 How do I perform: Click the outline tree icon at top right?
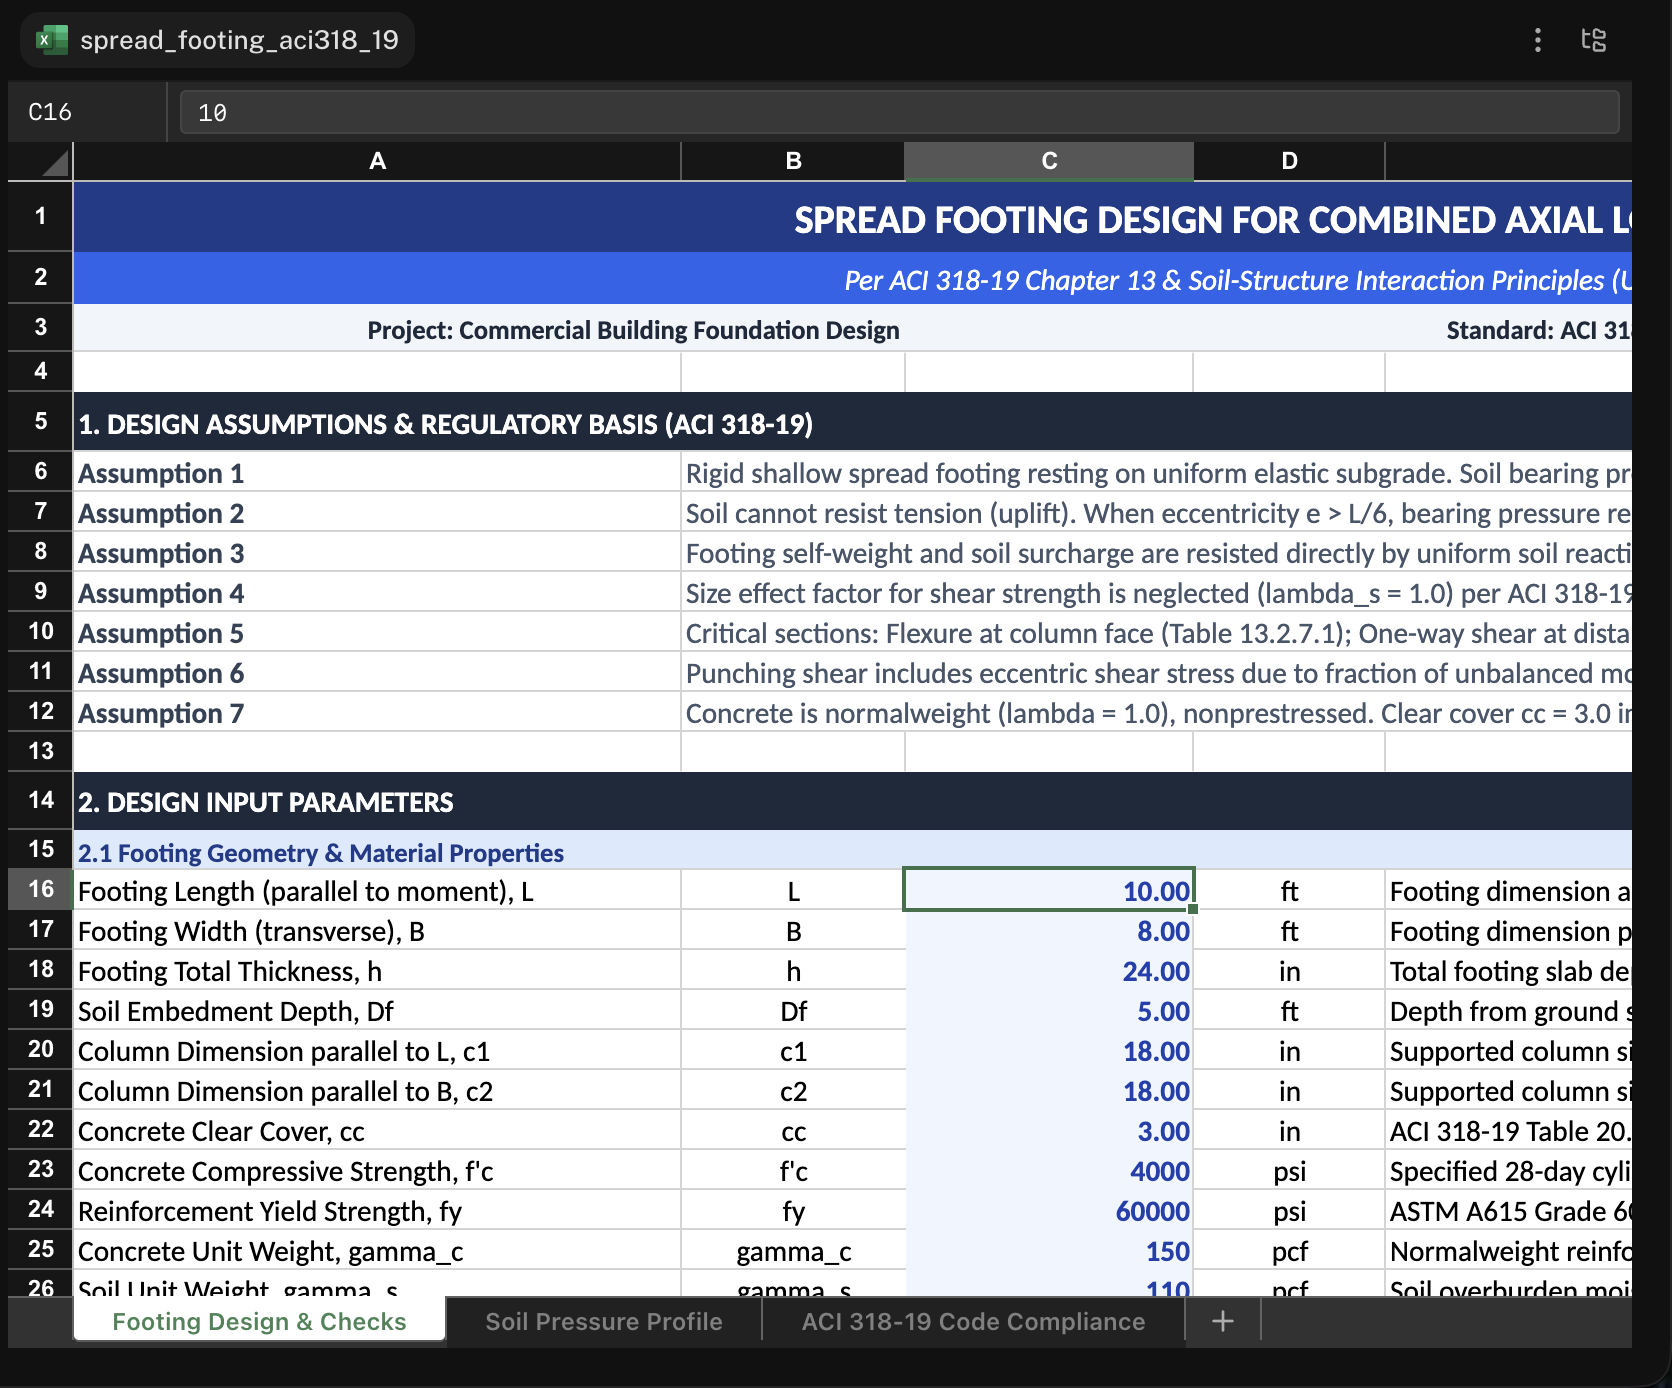tap(1594, 40)
